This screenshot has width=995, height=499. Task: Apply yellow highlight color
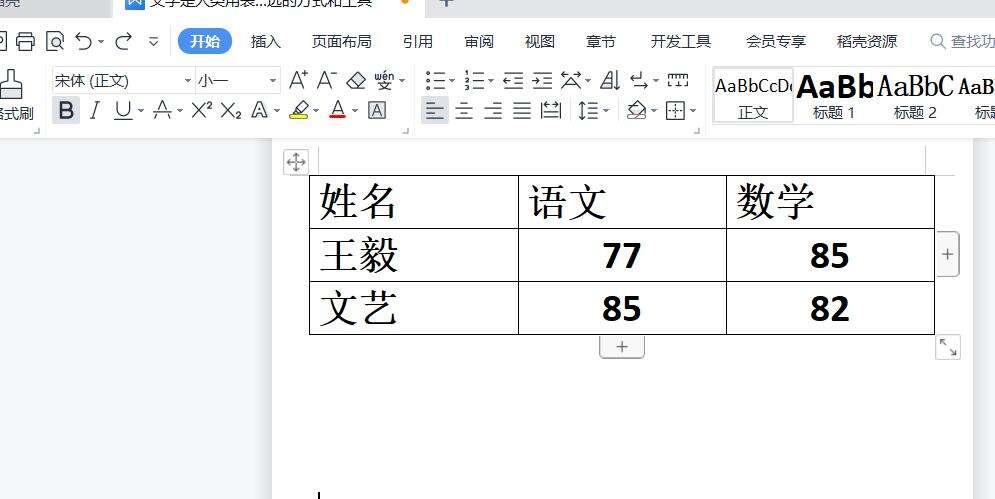(x=299, y=110)
